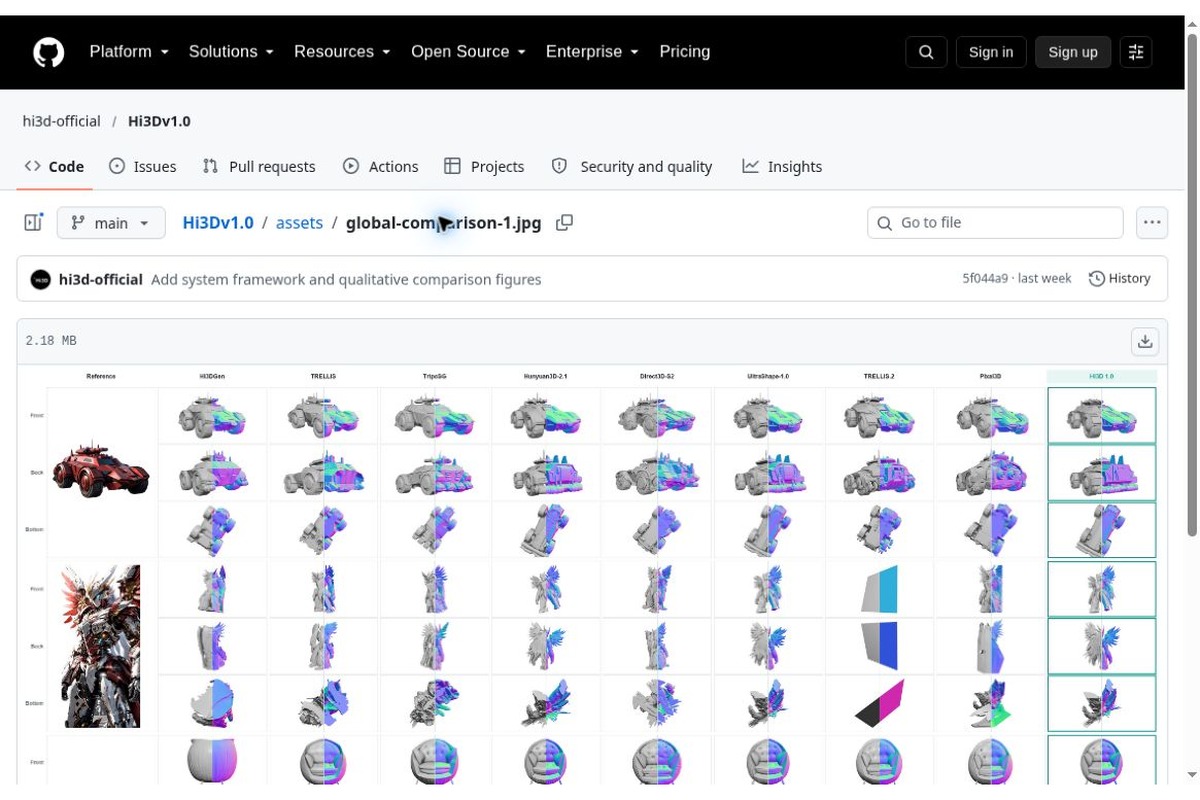Open the Actions tab
Image resolution: width=1200 pixels, height=800 pixels.
point(381,167)
